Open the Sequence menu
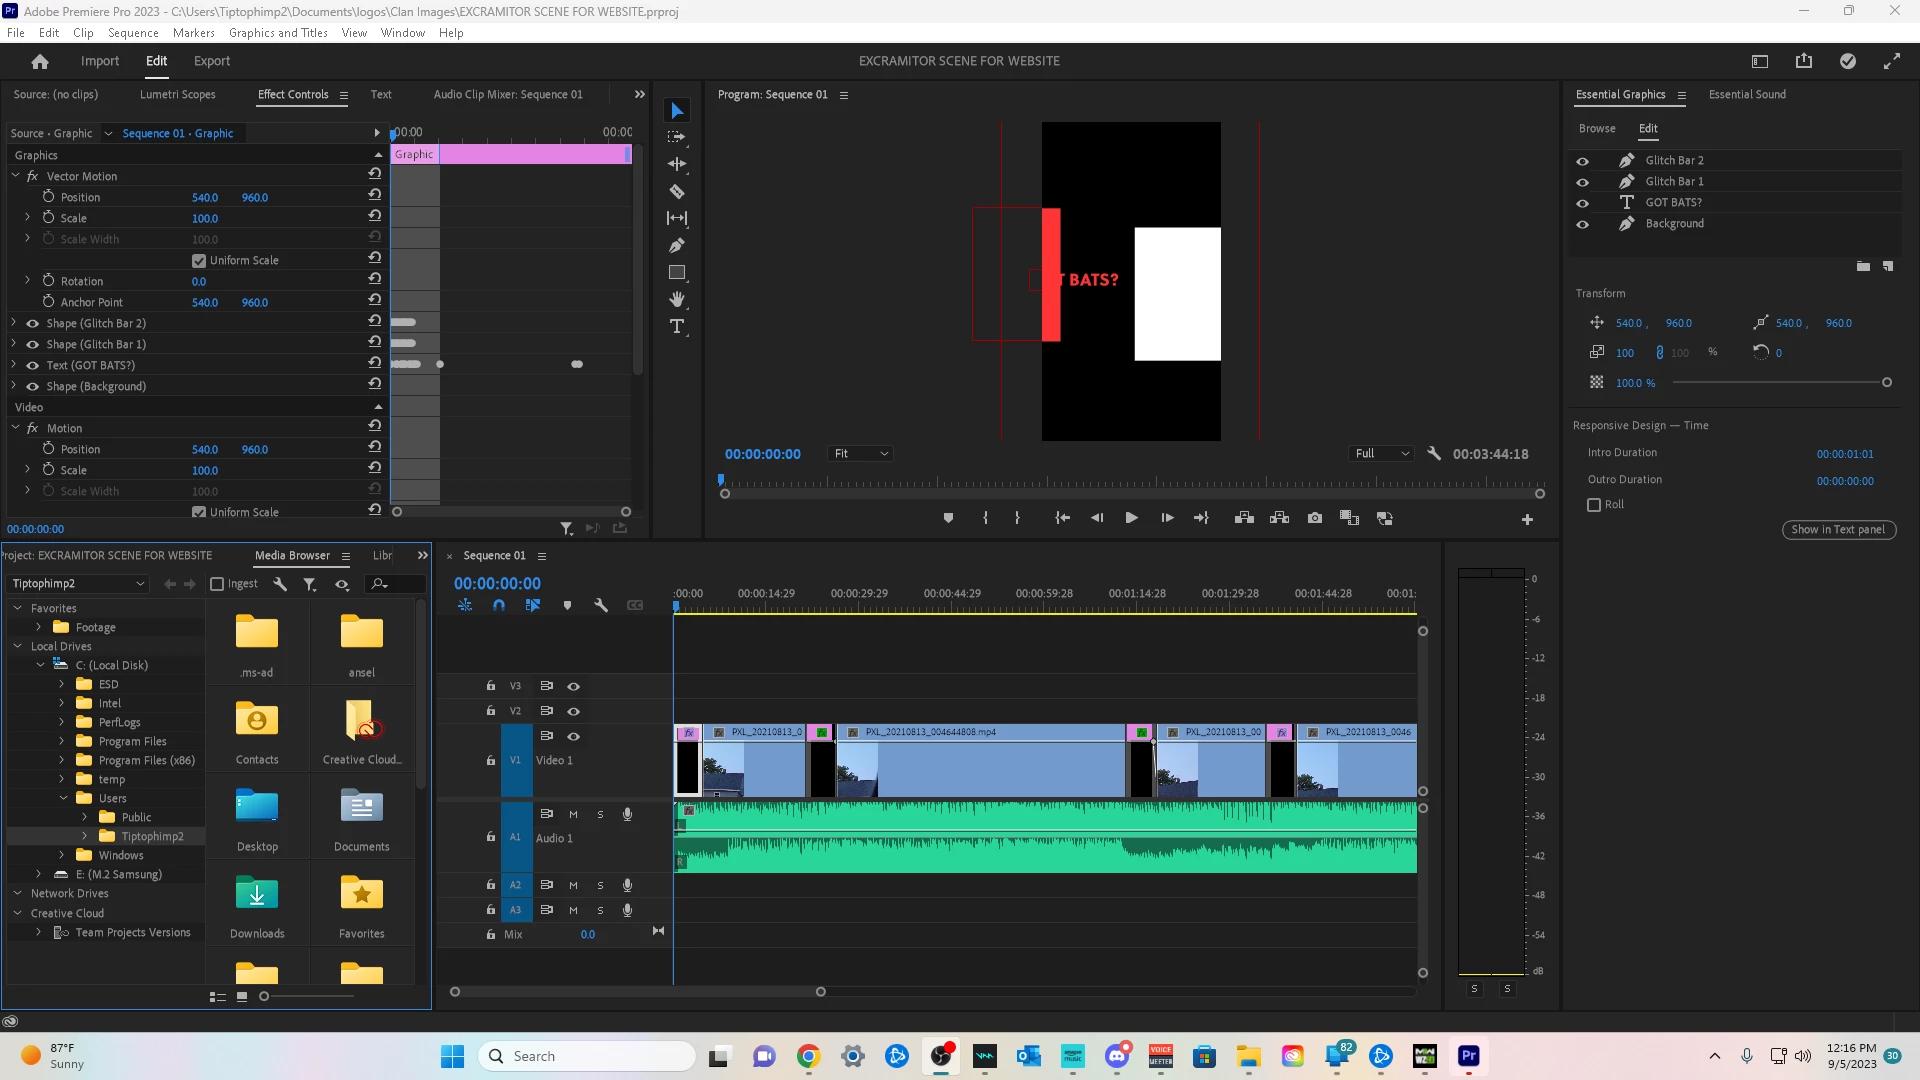This screenshot has width=1920, height=1080. (133, 33)
